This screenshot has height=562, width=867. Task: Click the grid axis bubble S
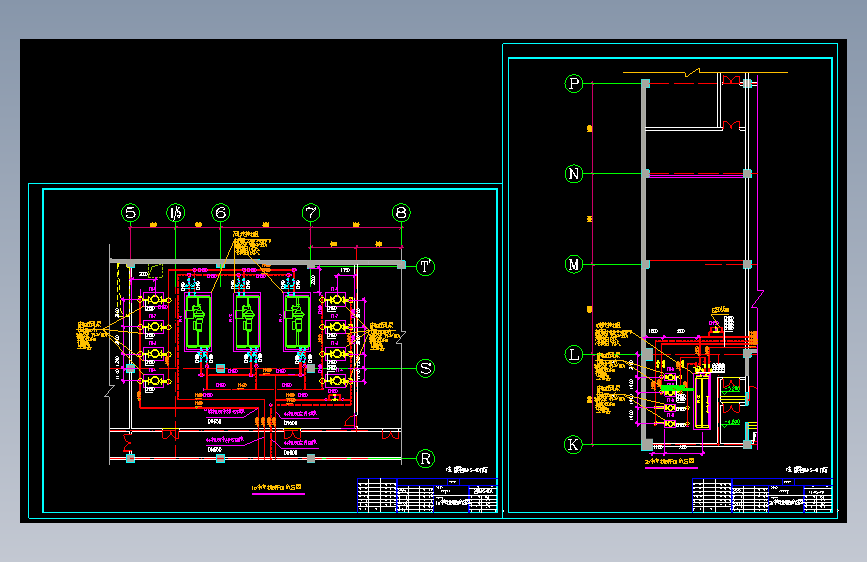click(425, 368)
